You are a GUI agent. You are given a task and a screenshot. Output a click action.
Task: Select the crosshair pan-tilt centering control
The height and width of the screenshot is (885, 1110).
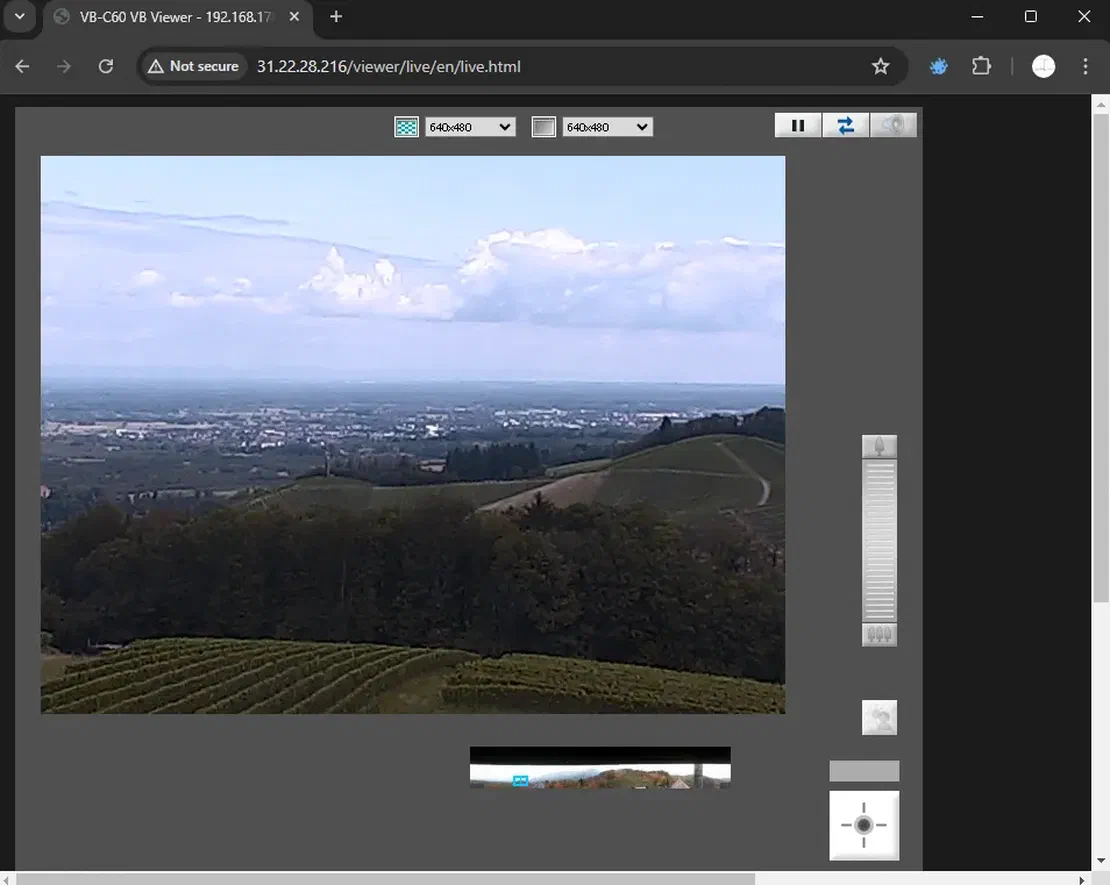click(x=863, y=825)
